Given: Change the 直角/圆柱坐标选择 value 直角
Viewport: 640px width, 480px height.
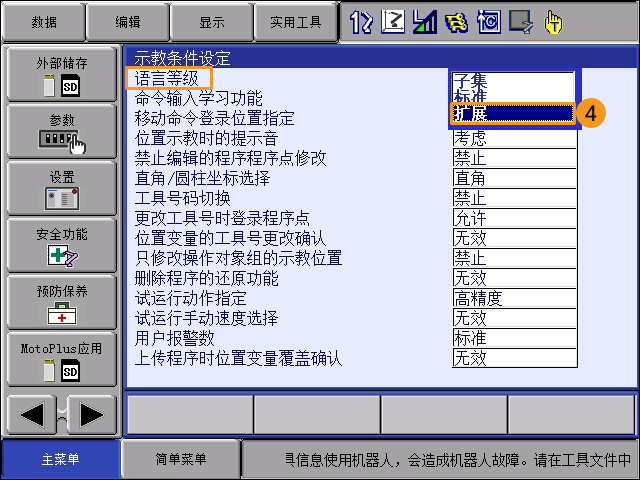Looking at the screenshot, I should (515, 178).
